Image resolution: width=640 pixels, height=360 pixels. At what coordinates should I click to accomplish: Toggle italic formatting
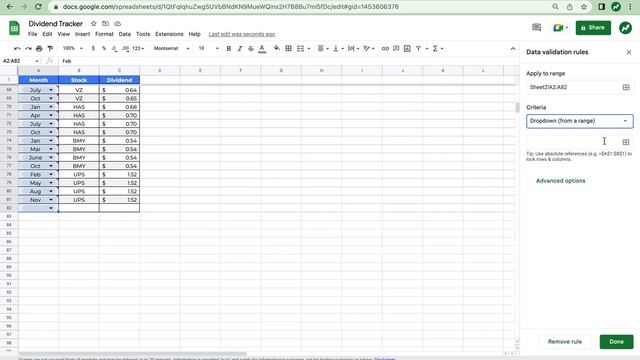[x=240, y=49]
